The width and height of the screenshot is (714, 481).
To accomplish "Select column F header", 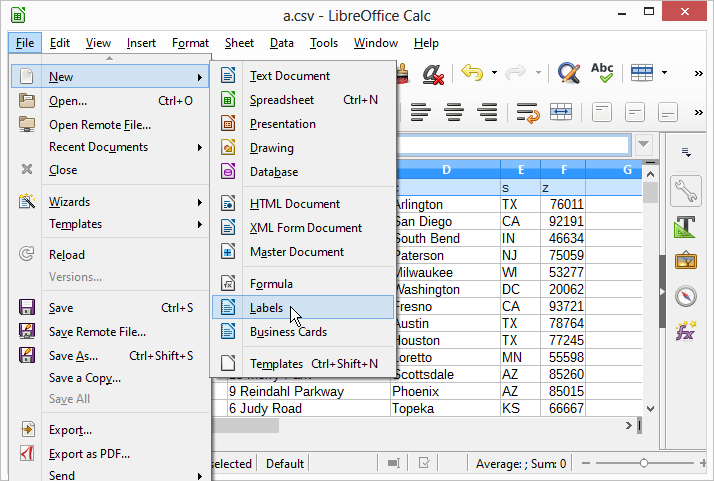I will click(x=563, y=169).
